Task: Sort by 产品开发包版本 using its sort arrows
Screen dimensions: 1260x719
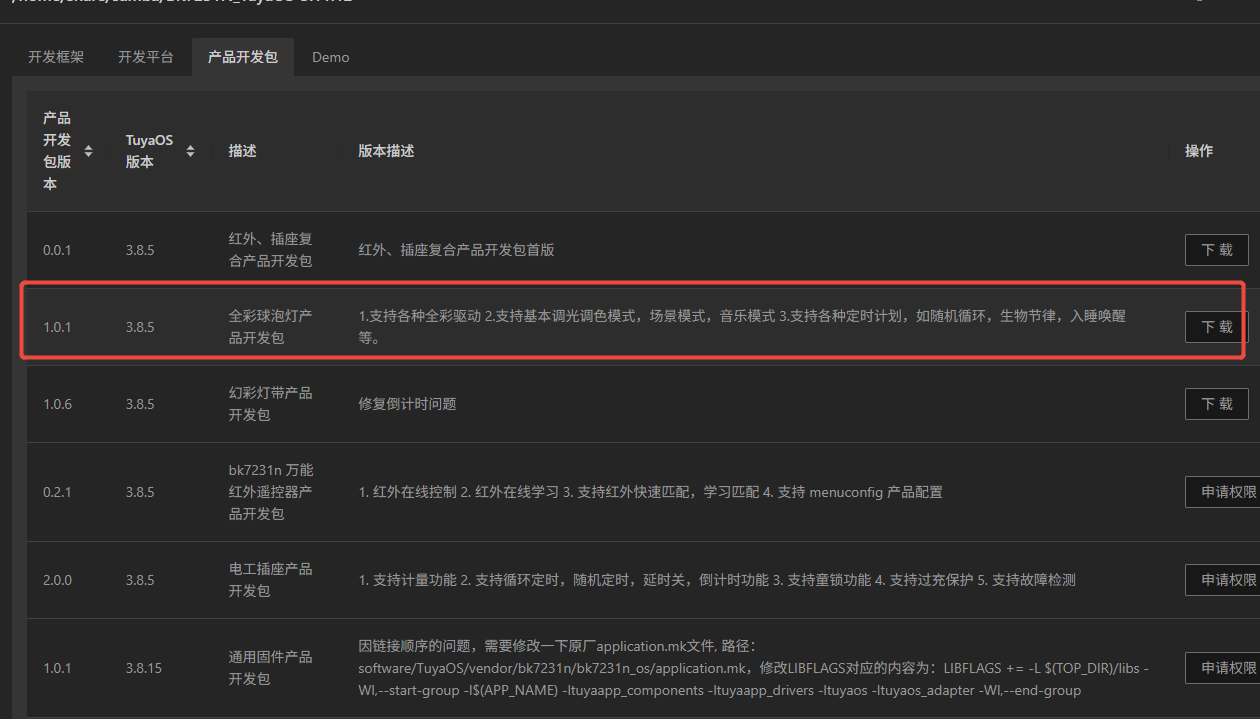Action: pyautogui.click(x=88, y=151)
